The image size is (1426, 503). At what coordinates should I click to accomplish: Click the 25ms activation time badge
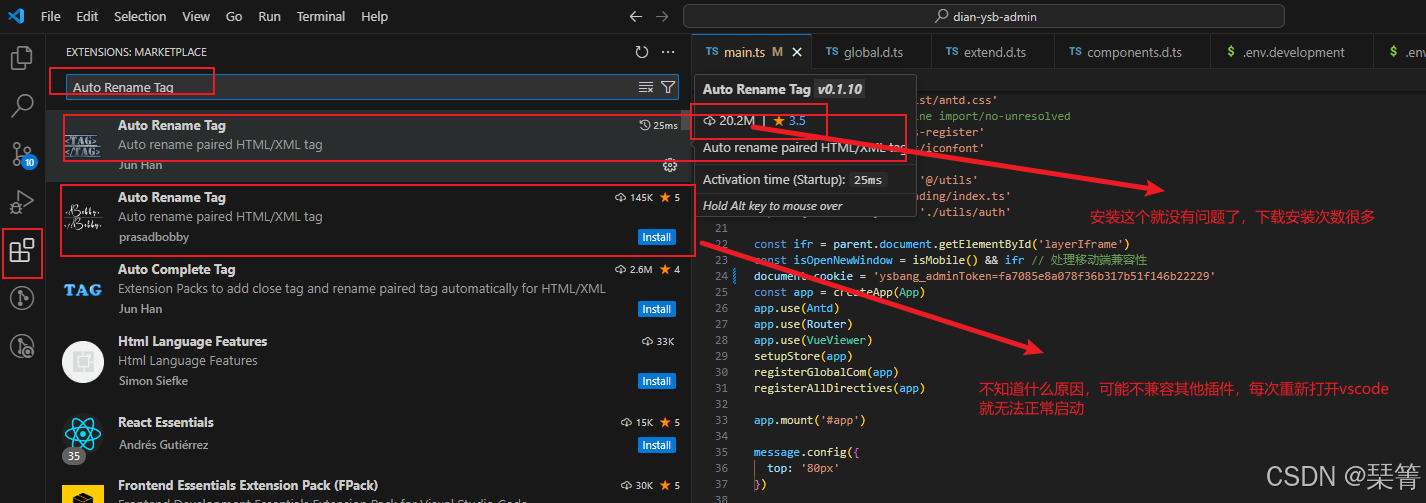point(868,180)
